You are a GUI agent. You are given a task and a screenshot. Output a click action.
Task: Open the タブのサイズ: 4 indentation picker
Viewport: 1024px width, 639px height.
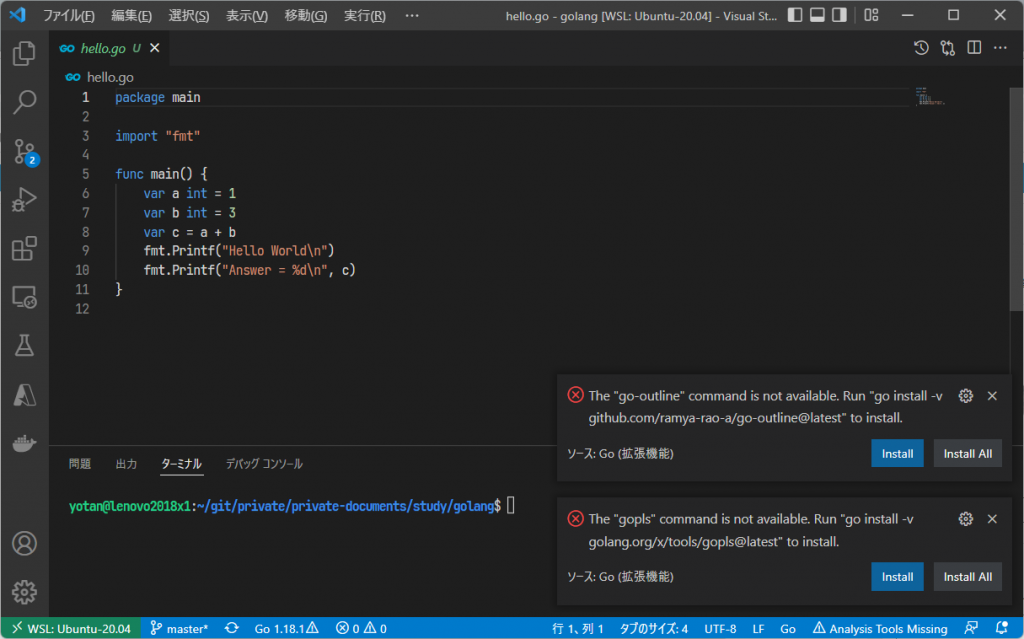(654, 629)
